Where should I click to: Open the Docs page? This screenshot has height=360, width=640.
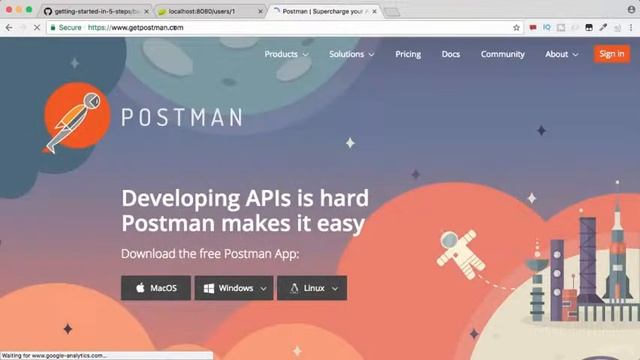click(451, 54)
